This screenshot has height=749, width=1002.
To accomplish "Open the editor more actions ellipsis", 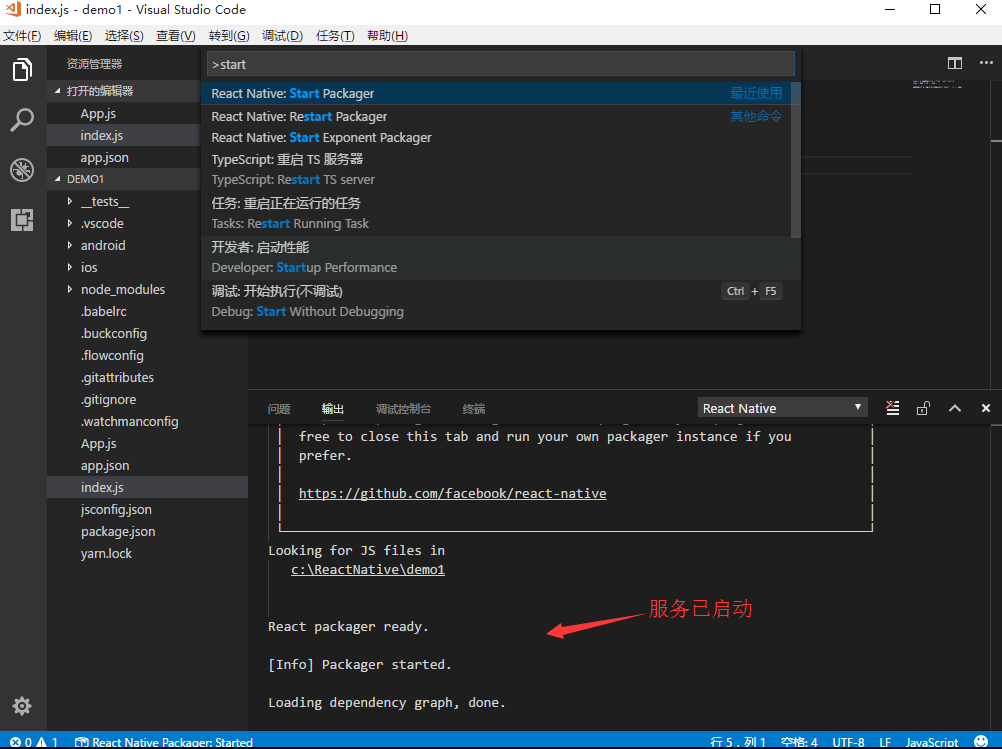I will 986,63.
